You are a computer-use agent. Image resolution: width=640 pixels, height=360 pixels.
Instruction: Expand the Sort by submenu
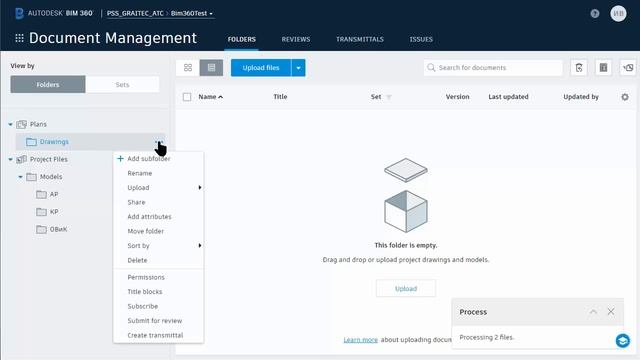[200, 246]
